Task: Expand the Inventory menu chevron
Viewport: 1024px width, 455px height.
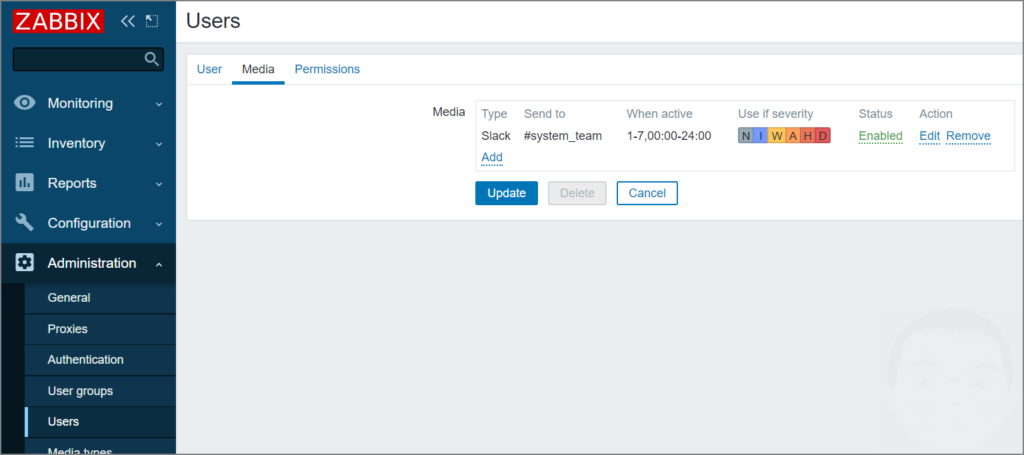Action: (x=159, y=144)
